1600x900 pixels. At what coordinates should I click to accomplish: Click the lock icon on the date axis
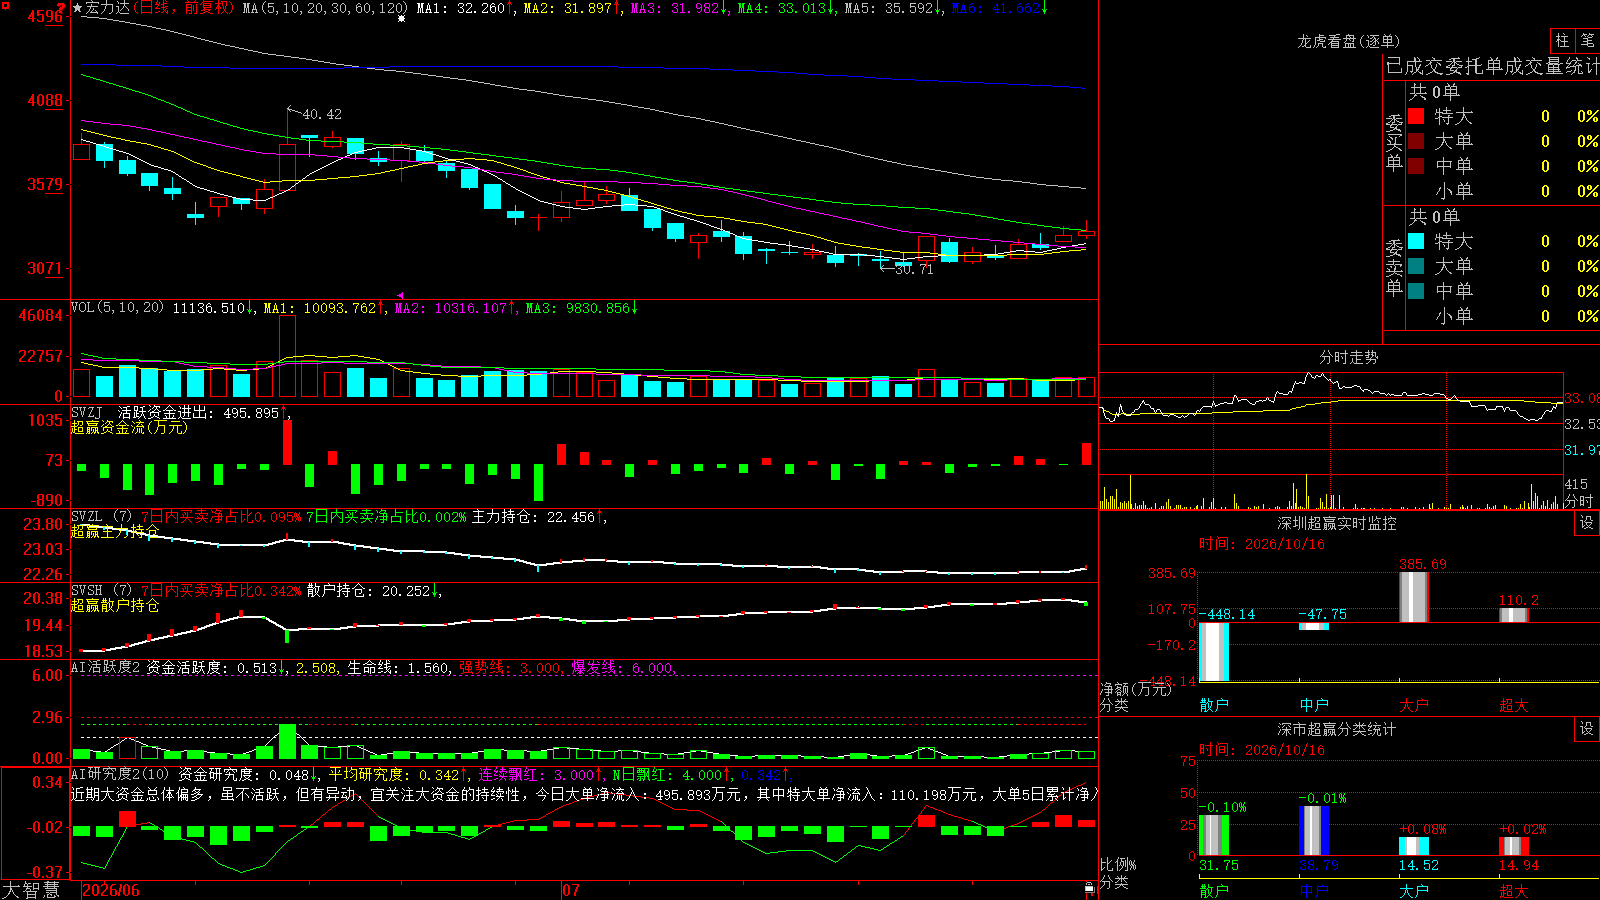pos(1090,888)
